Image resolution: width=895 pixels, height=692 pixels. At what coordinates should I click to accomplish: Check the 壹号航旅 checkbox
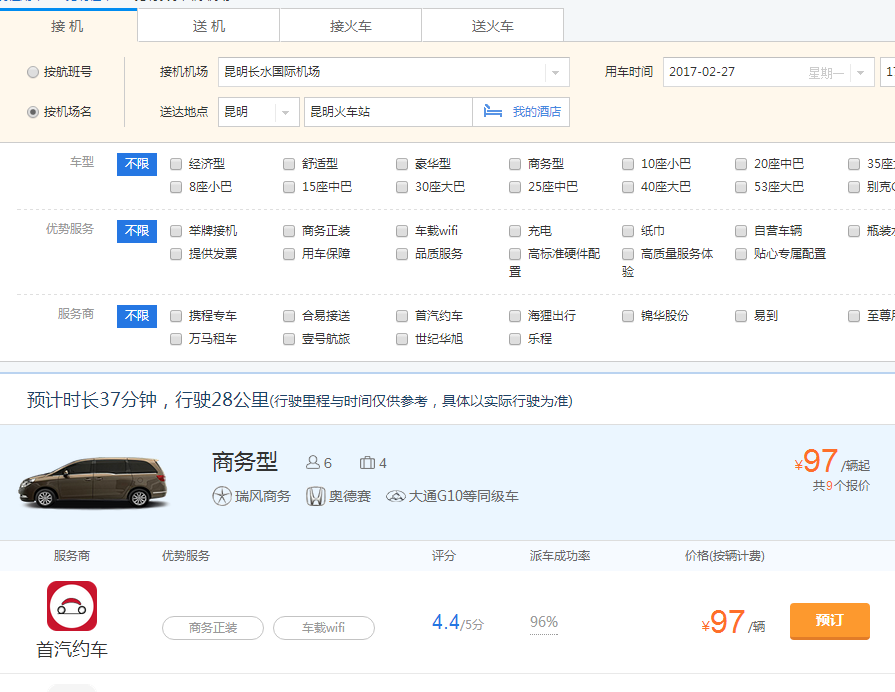289,339
